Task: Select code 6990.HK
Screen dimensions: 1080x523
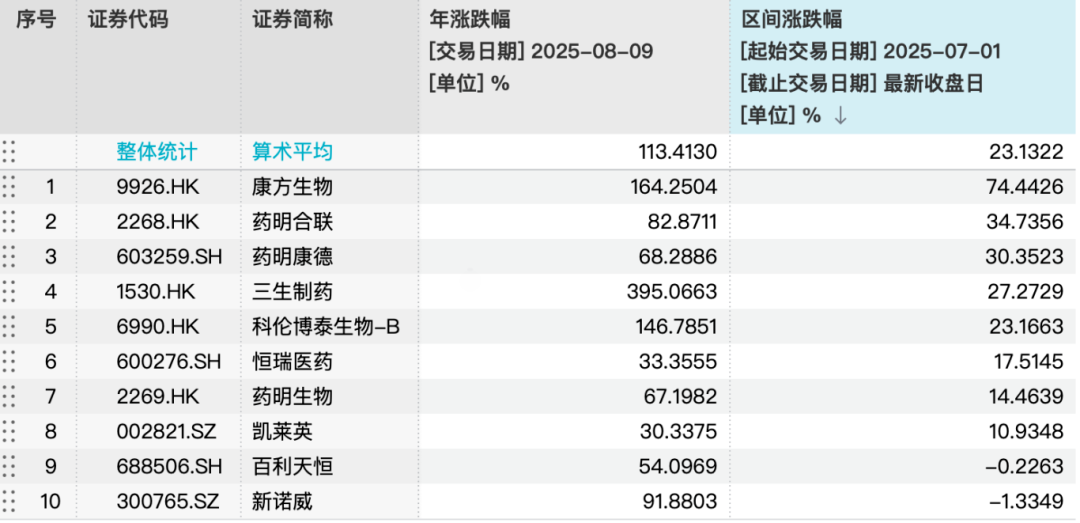Action: 156,327
